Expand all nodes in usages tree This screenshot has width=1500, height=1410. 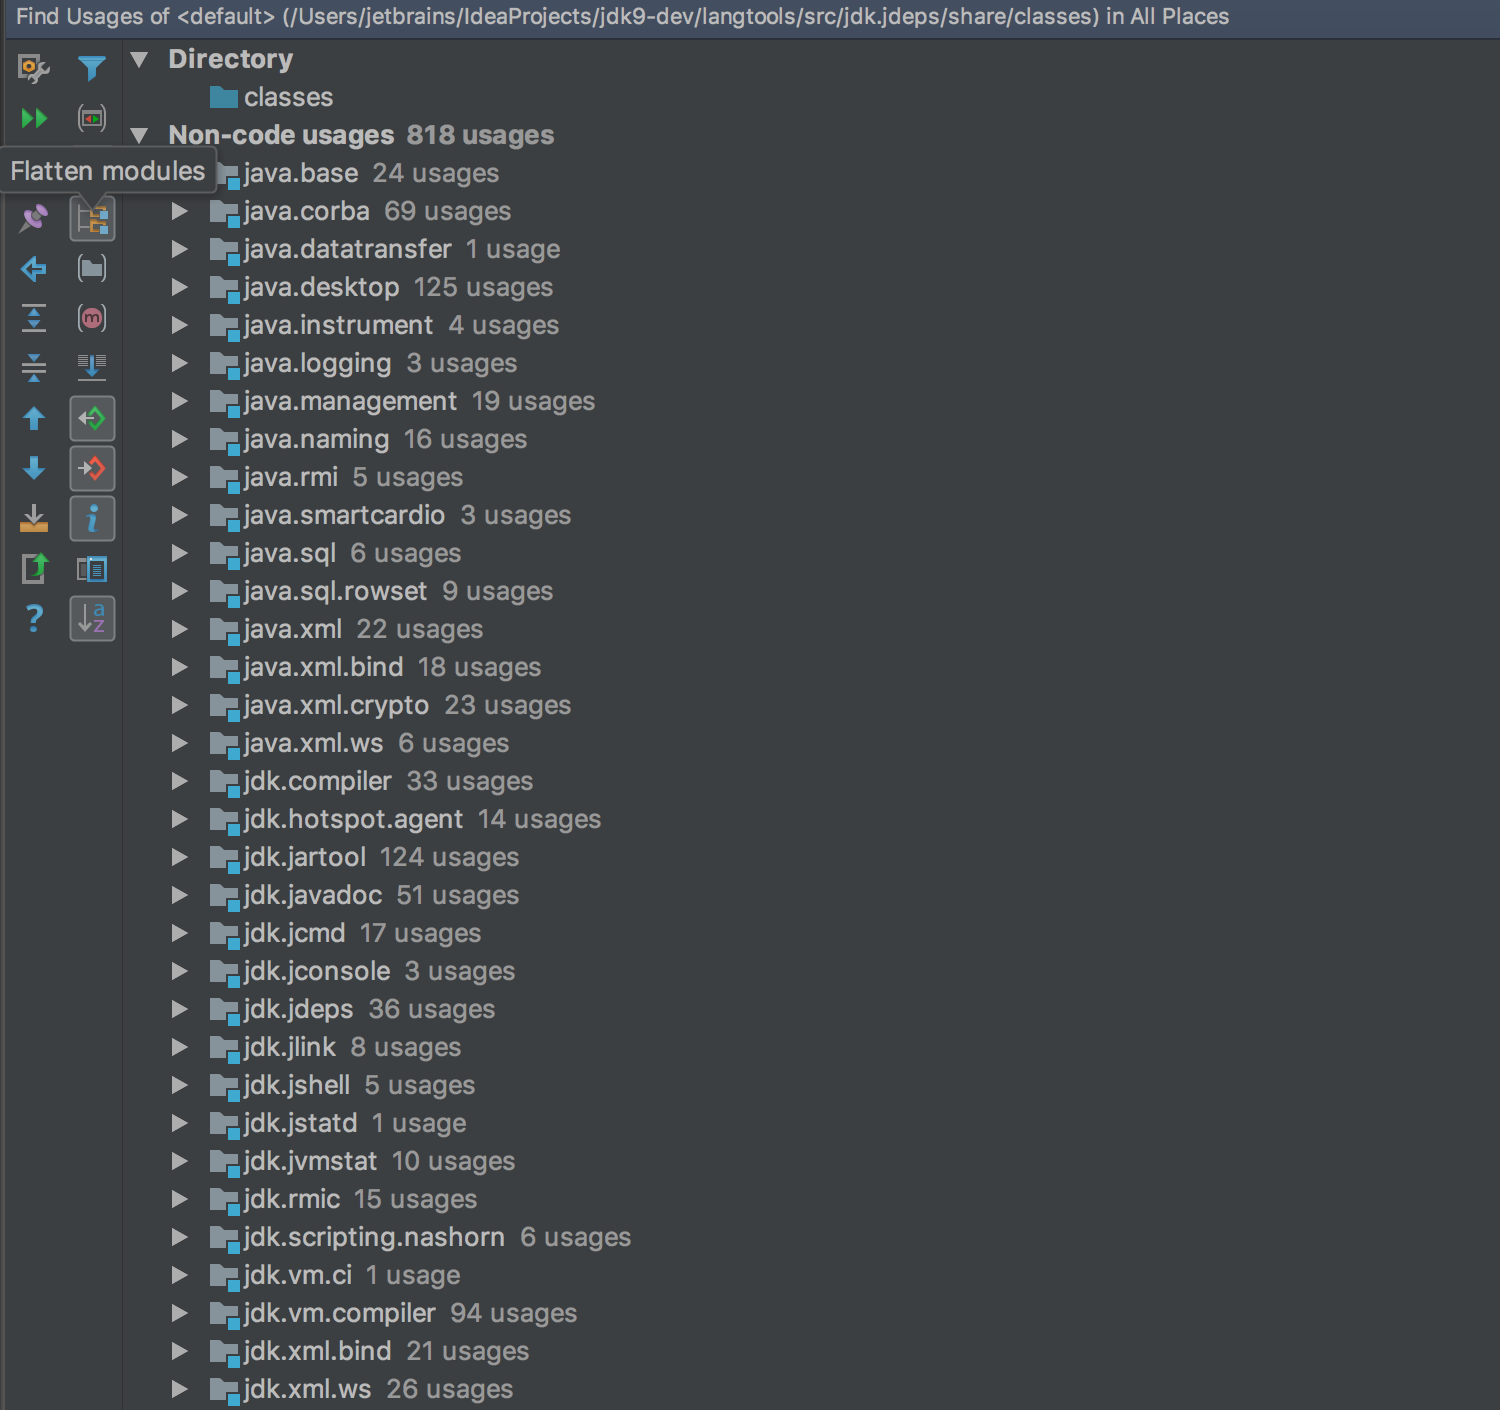point(34,318)
